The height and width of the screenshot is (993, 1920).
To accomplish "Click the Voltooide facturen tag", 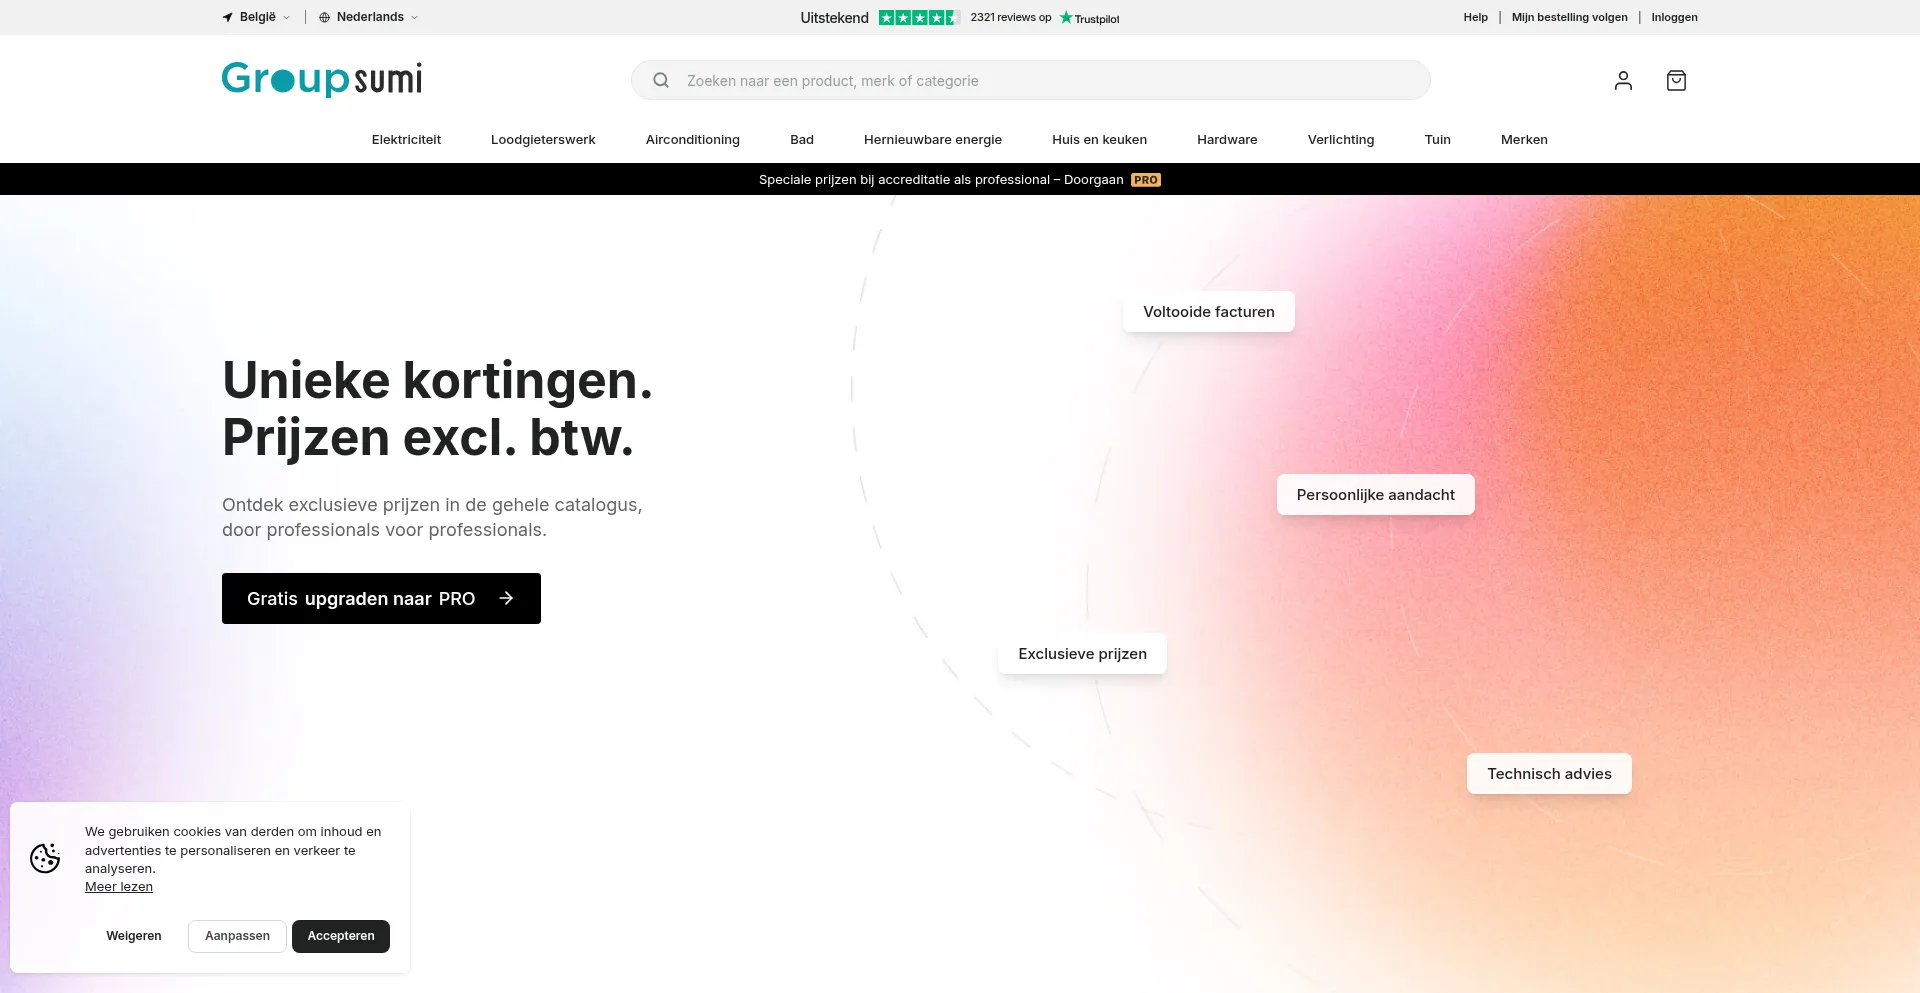I will tap(1209, 312).
